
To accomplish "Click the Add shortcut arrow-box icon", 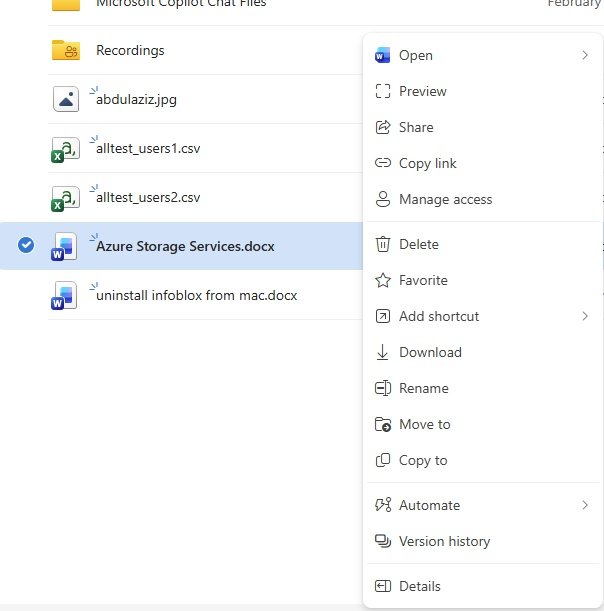I will [383, 316].
